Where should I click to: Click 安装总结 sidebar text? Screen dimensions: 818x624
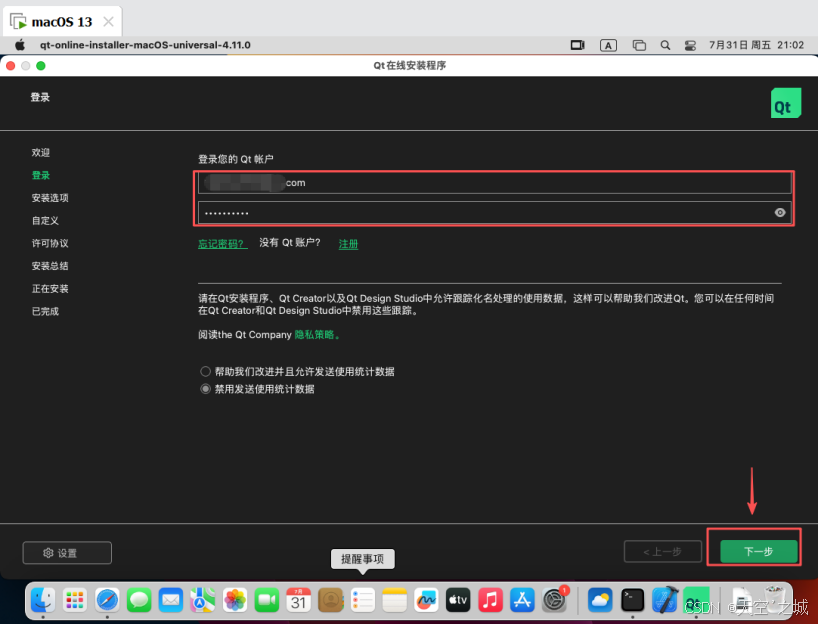click(50, 266)
